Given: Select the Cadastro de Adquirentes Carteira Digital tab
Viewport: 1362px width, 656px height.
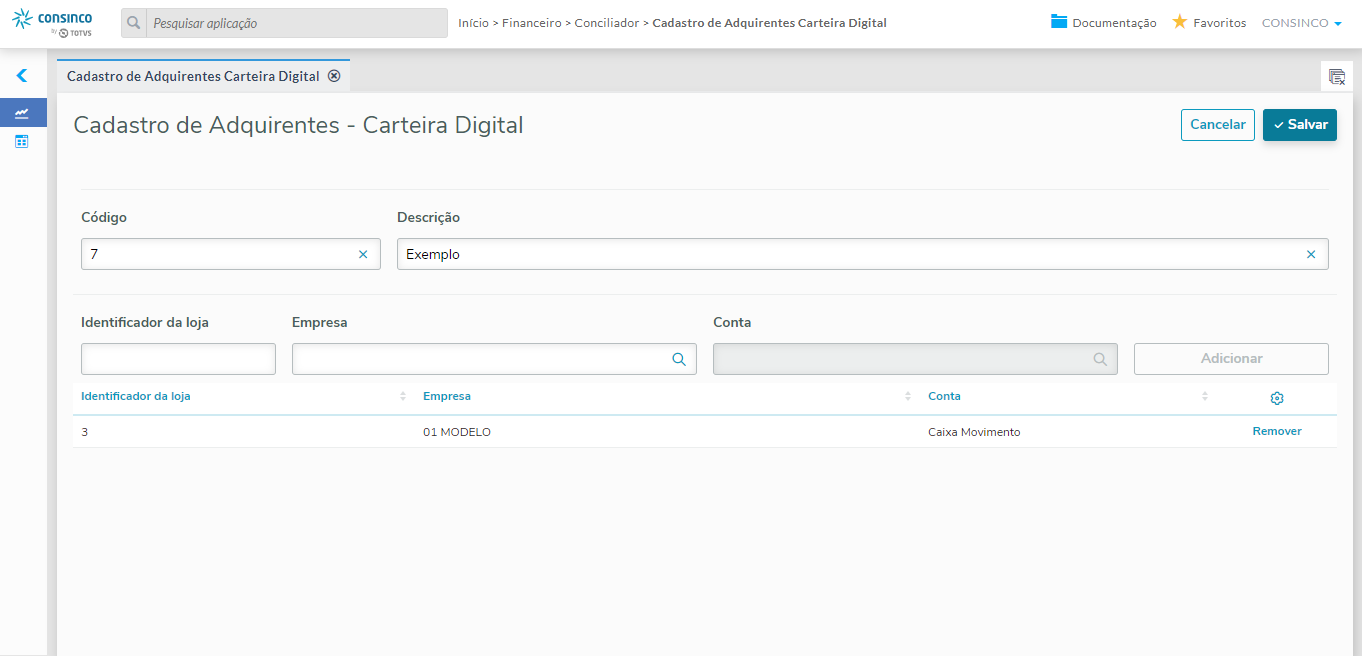Looking at the screenshot, I should coord(193,76).
